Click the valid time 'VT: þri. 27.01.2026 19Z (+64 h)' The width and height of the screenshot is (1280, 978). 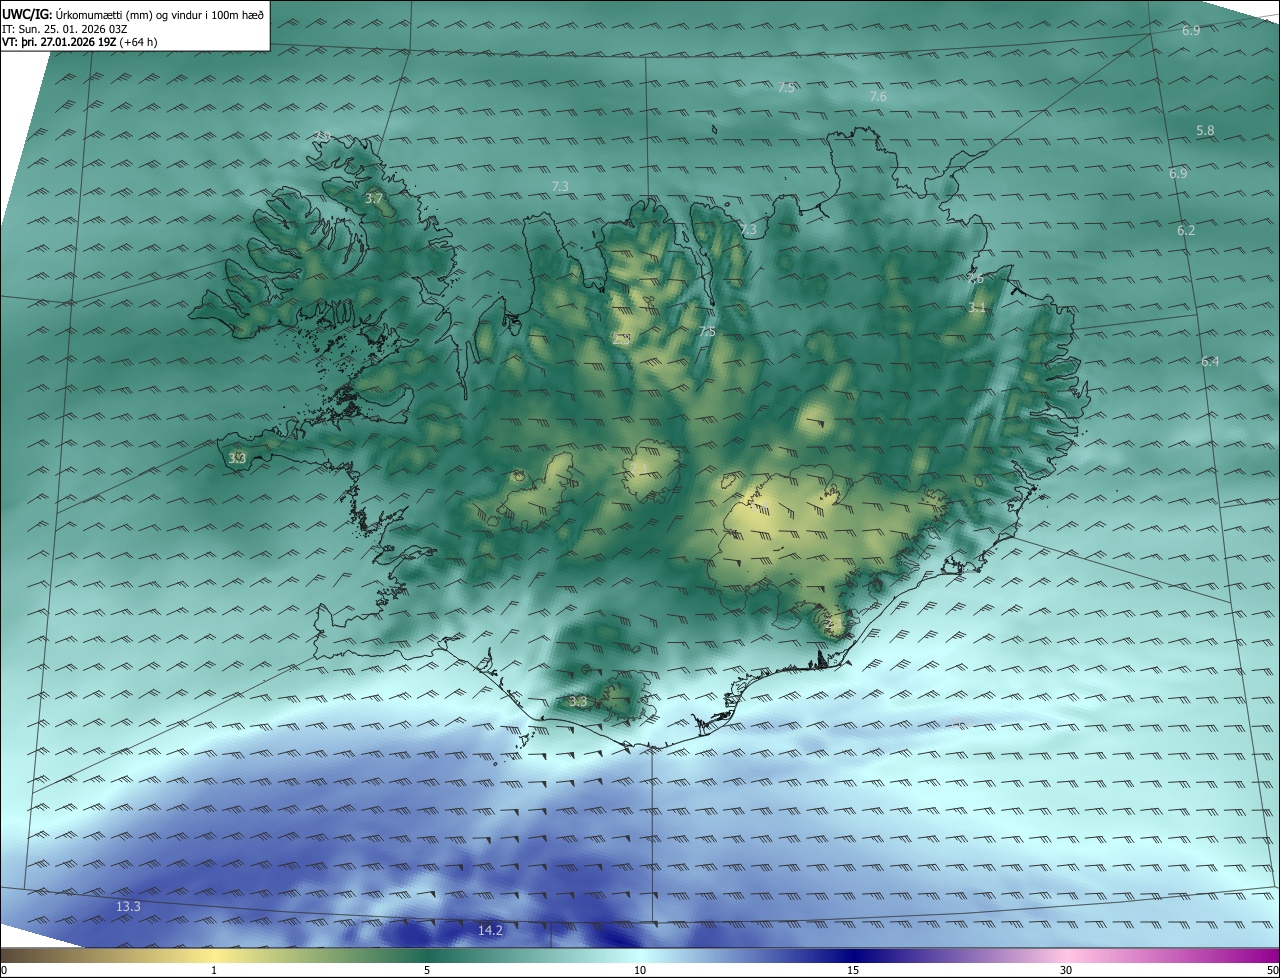(x=80, y=42)
